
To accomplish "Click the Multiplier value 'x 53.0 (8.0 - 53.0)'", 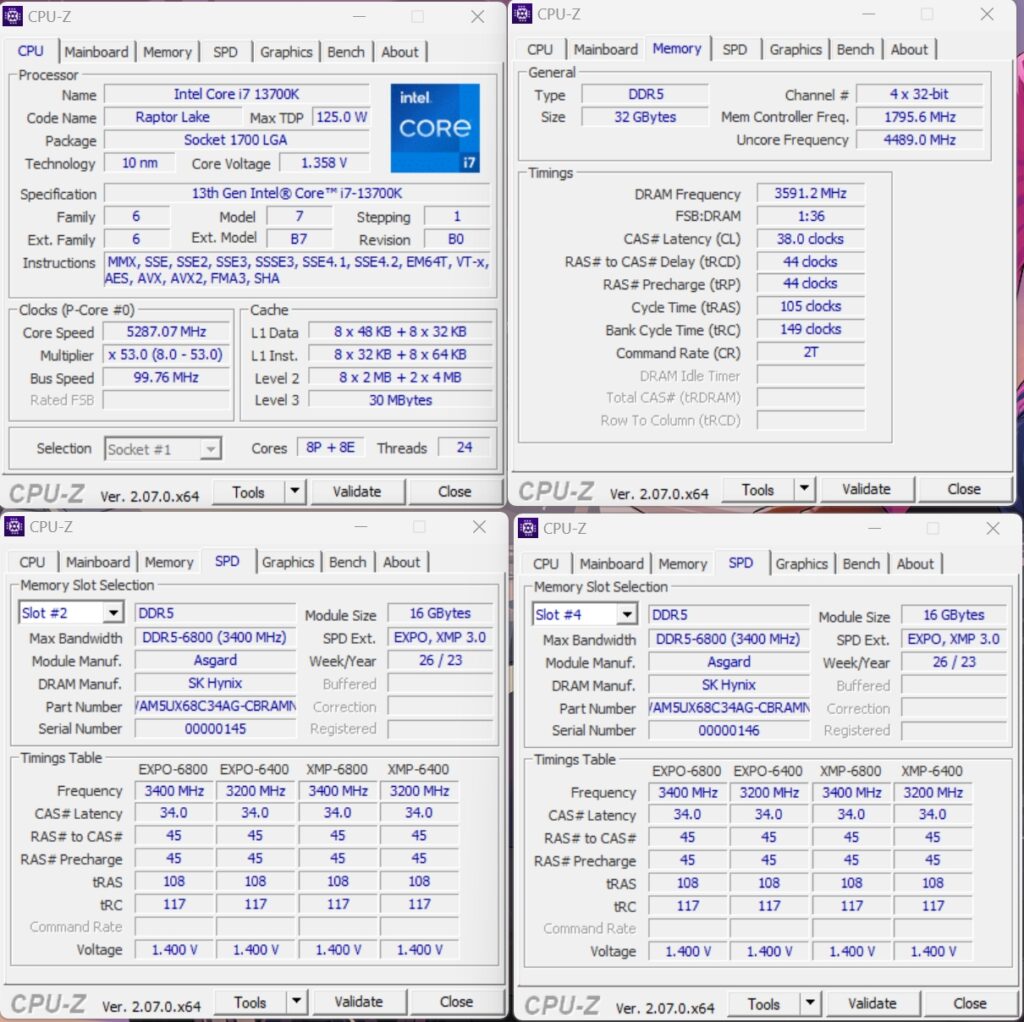I will [x=167, y=355].
